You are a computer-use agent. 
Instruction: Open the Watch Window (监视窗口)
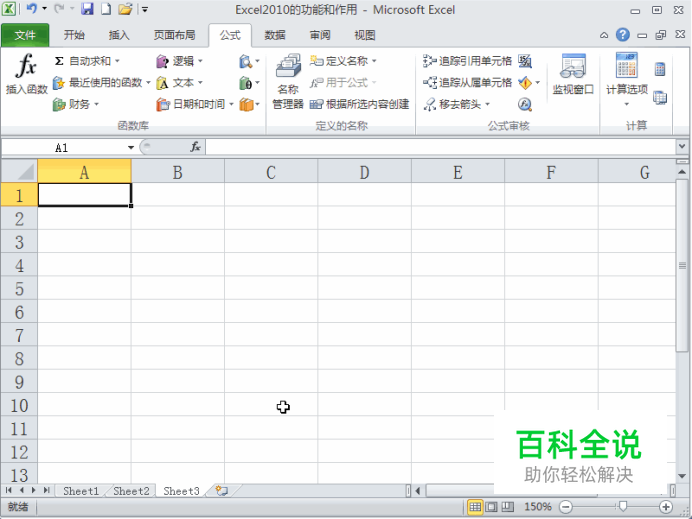(573, 74)
